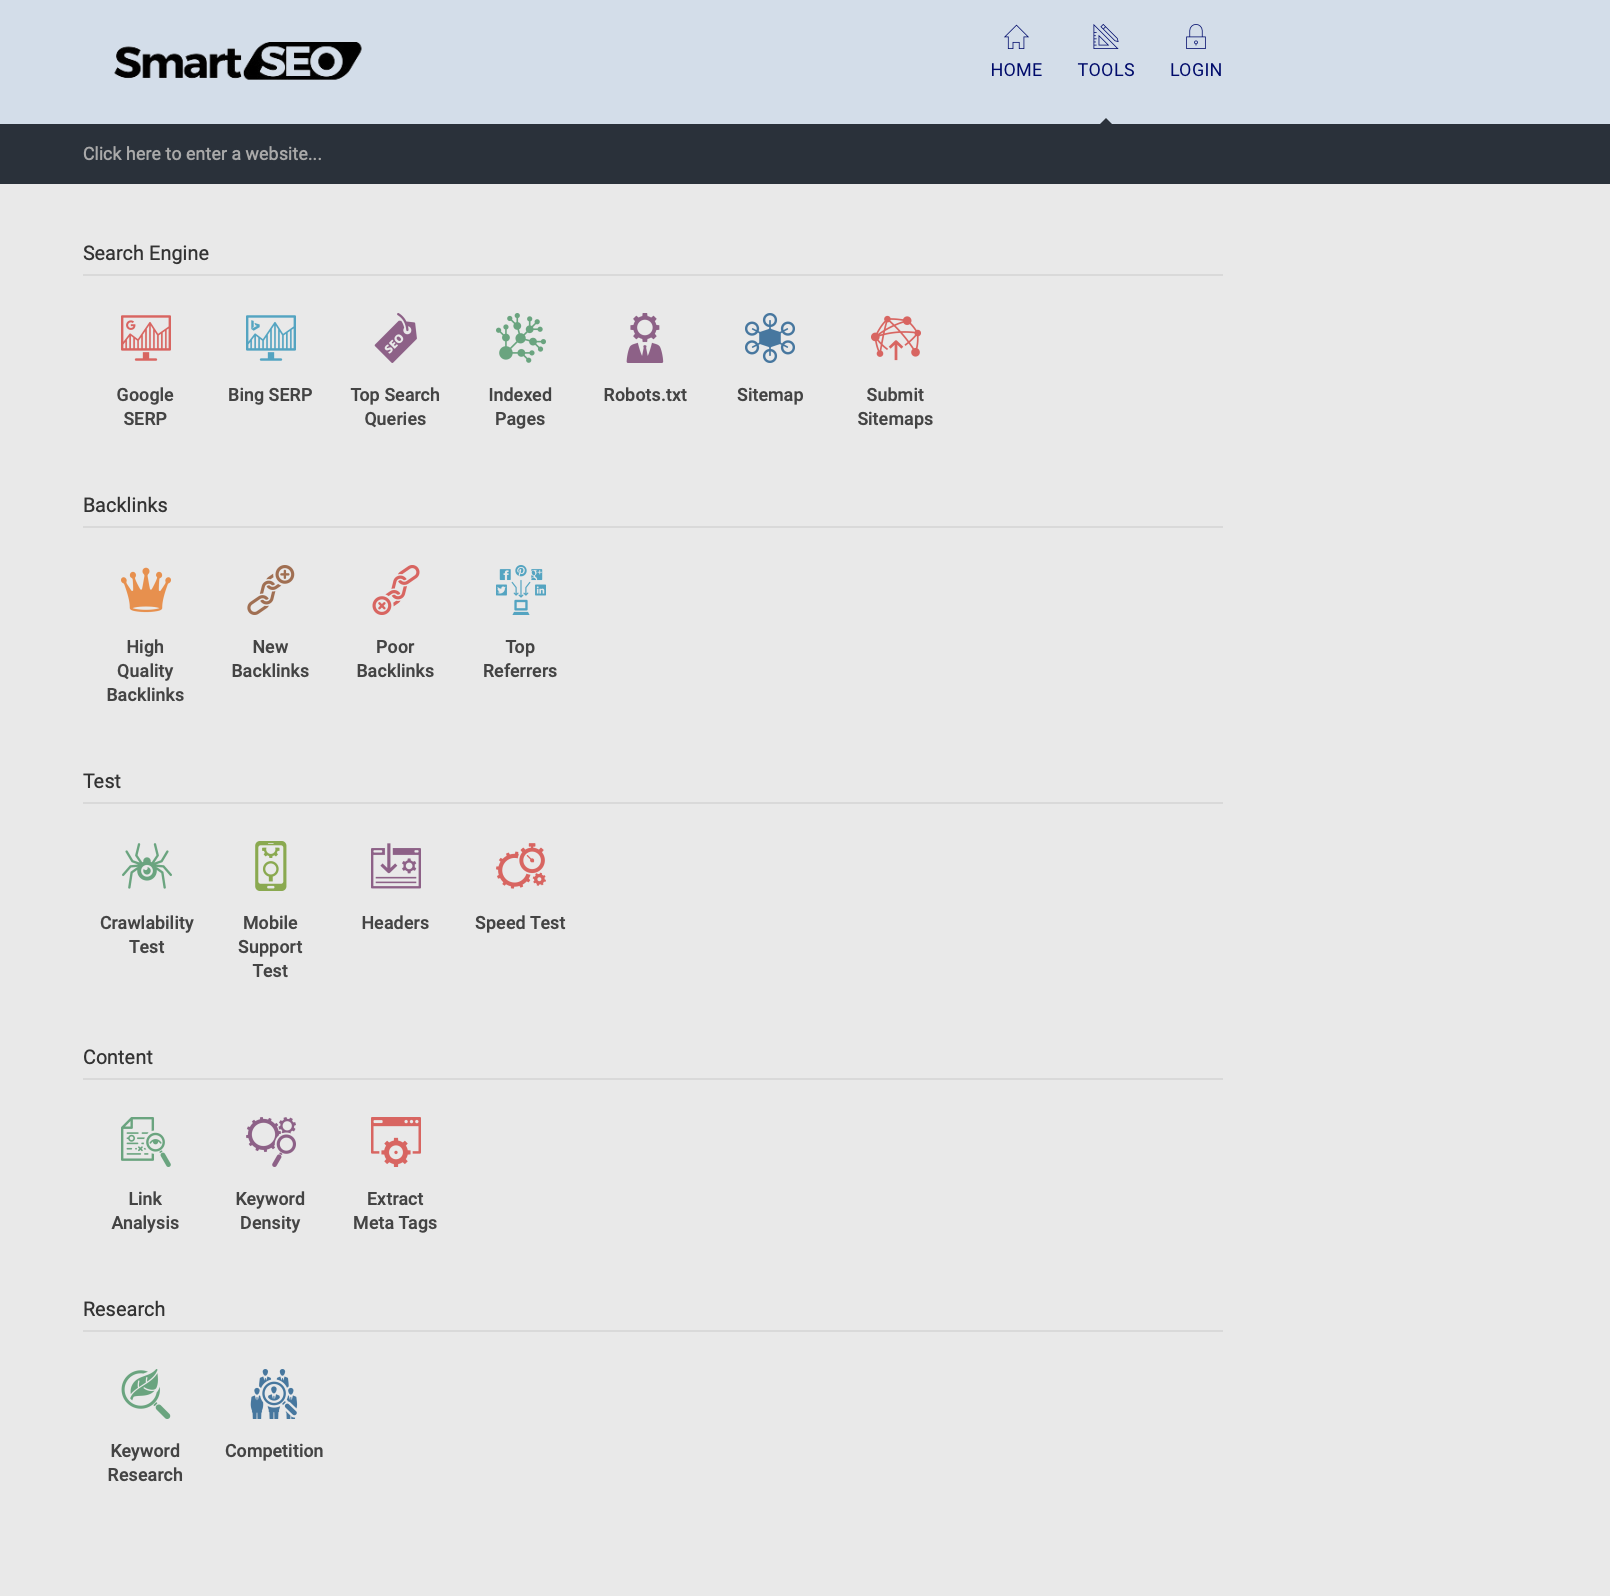The height and width of the screenshot is (1596, 1610).
Task: Launch the Indexed Pages tool icon
Action: (x=520, y=338)
